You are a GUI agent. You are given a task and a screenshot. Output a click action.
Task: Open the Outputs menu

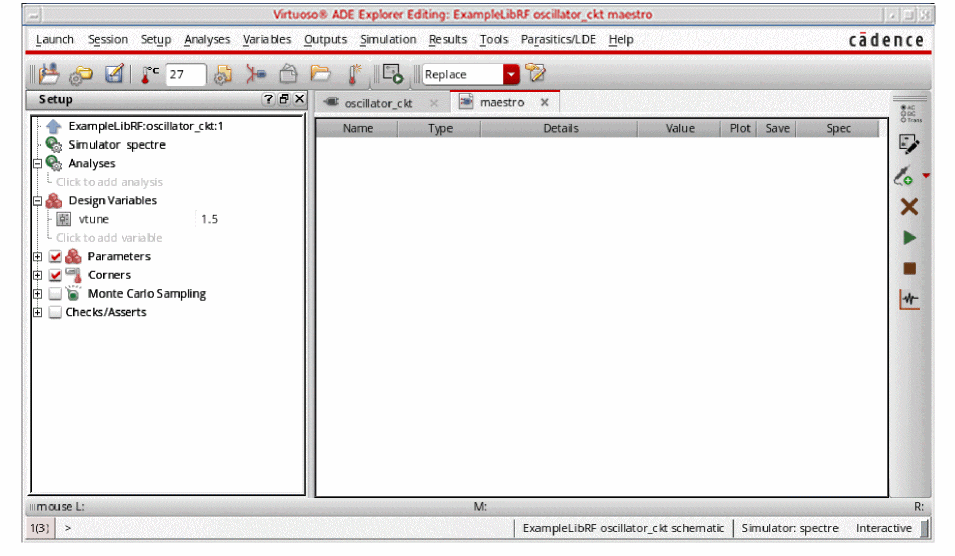pos(325,40)
